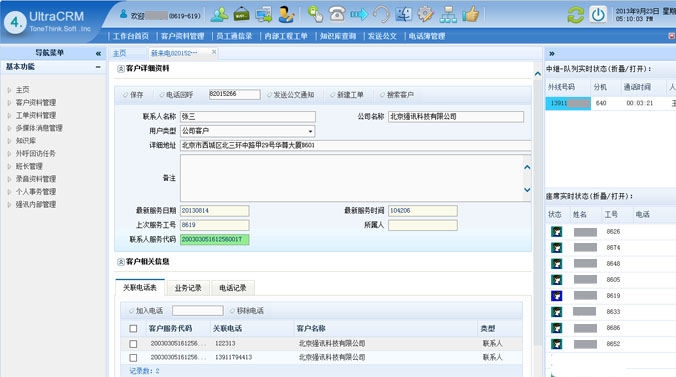
Task: Click the network hierarchy toolbar icon
Action: pyautogui.click(x=448, y=15)
